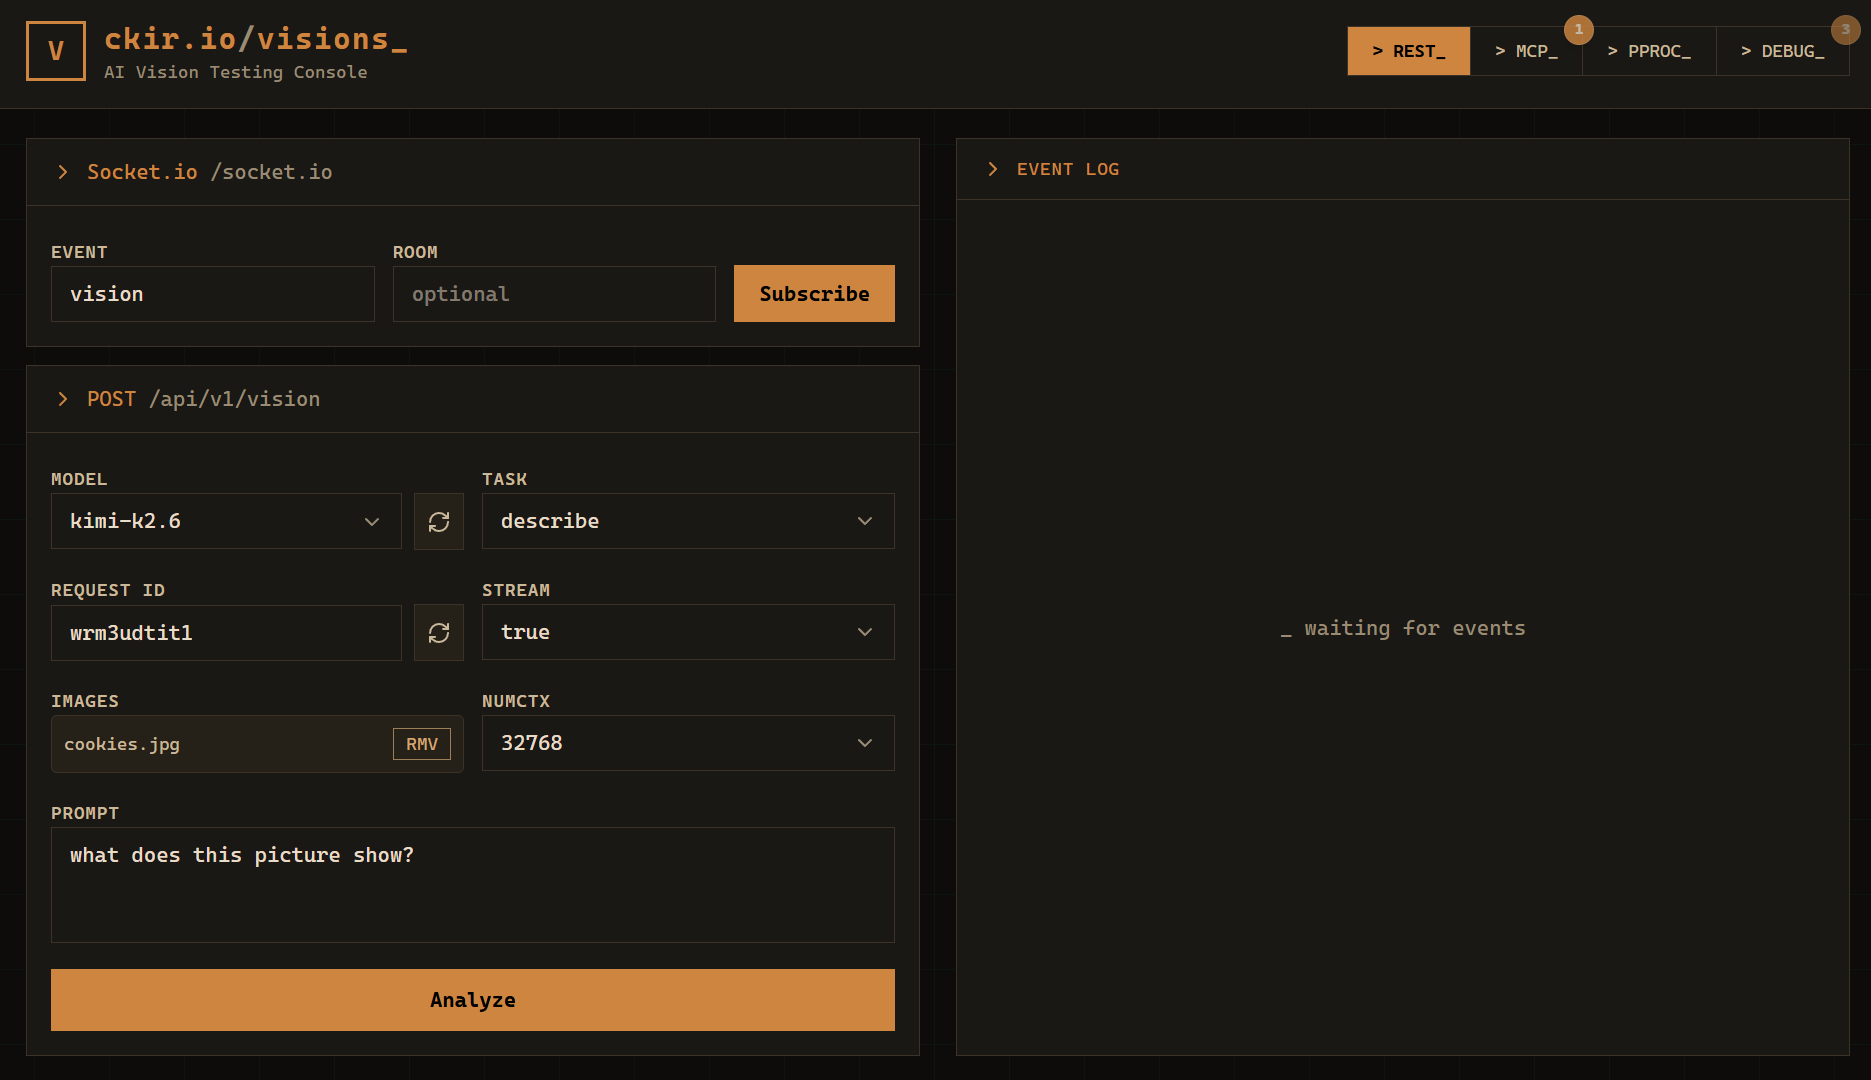Refresh the model list icon

click(x=439, y=521)
